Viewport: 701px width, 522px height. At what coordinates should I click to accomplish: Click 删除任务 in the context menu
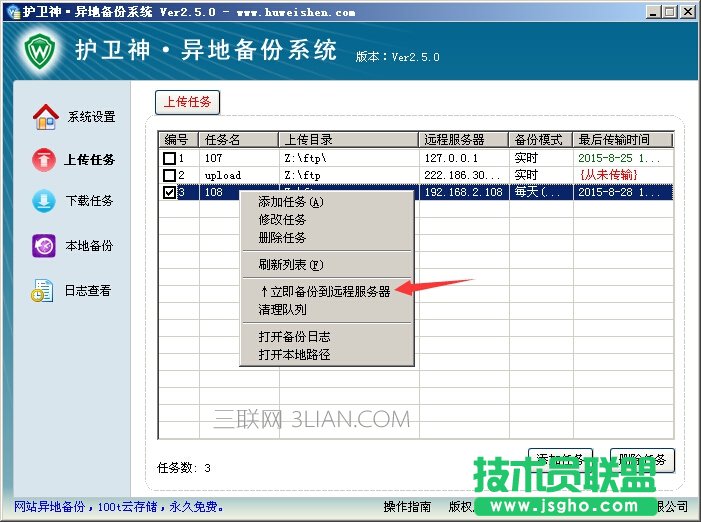point(282,238)
